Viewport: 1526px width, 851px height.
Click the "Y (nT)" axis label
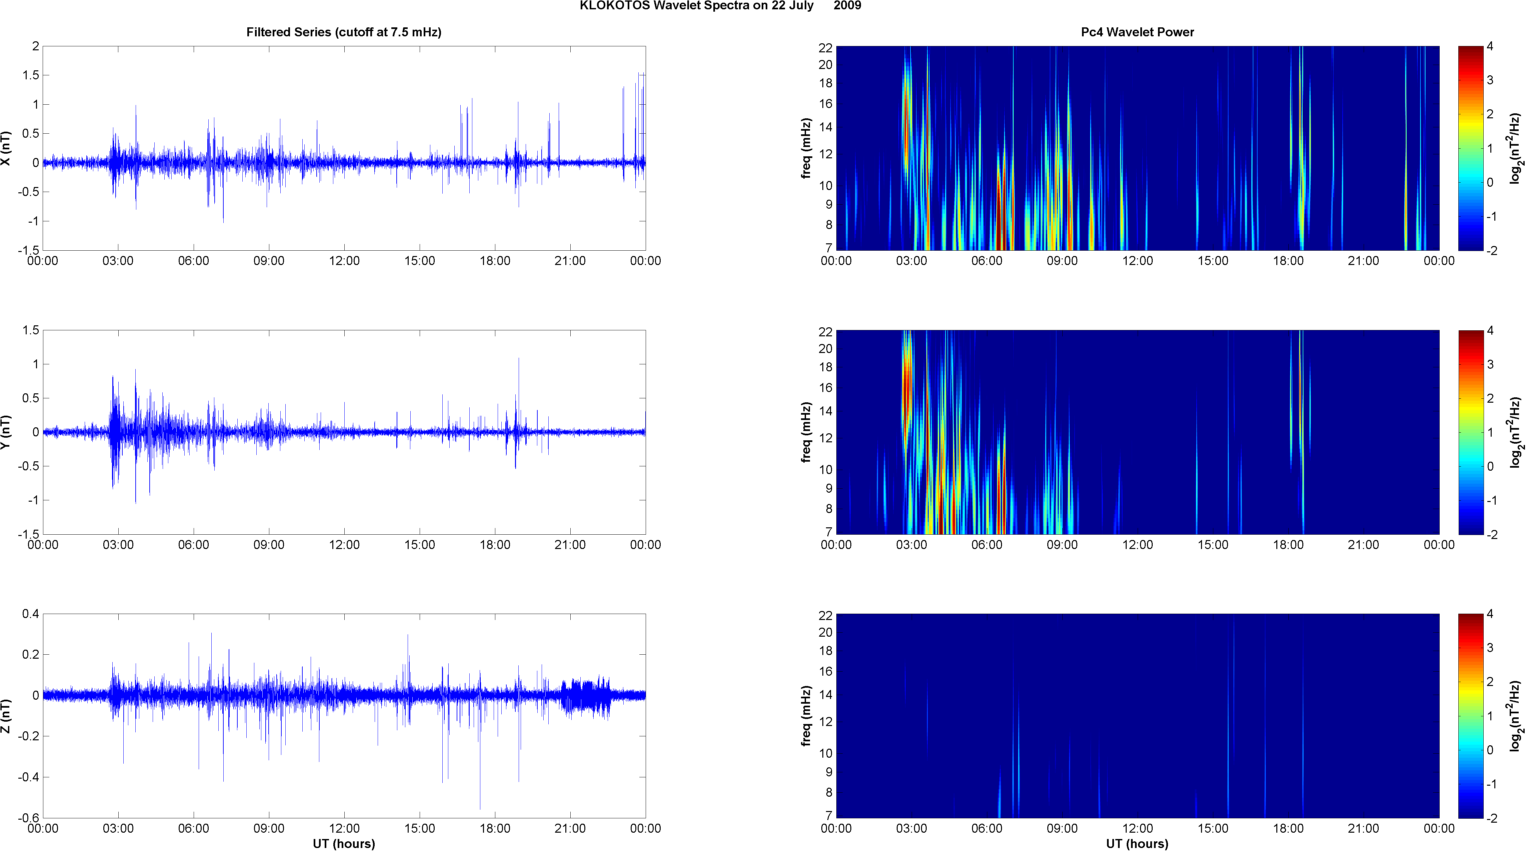coord(7,432)
